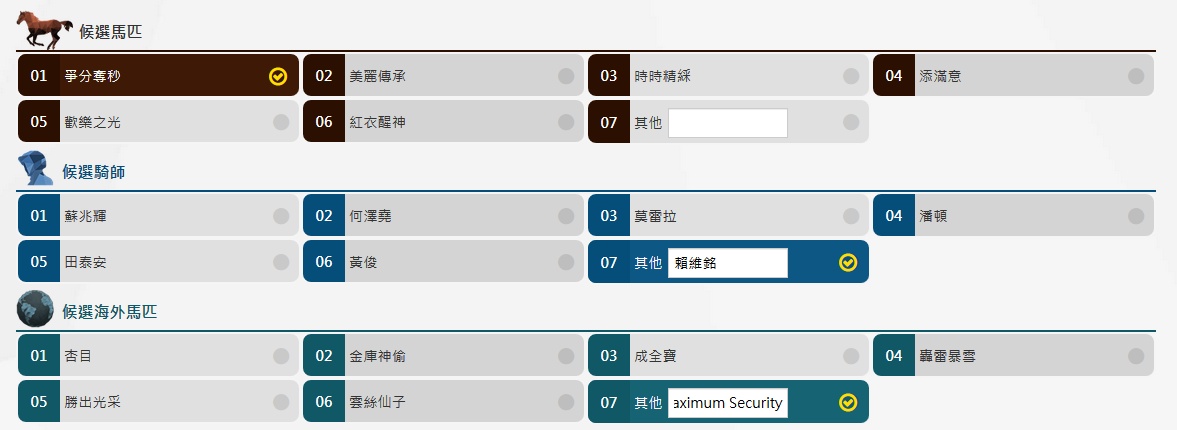Pick horse option 05 歡樂之光
This screenshot has height=430, width=1177.
[x=157, y=122]
